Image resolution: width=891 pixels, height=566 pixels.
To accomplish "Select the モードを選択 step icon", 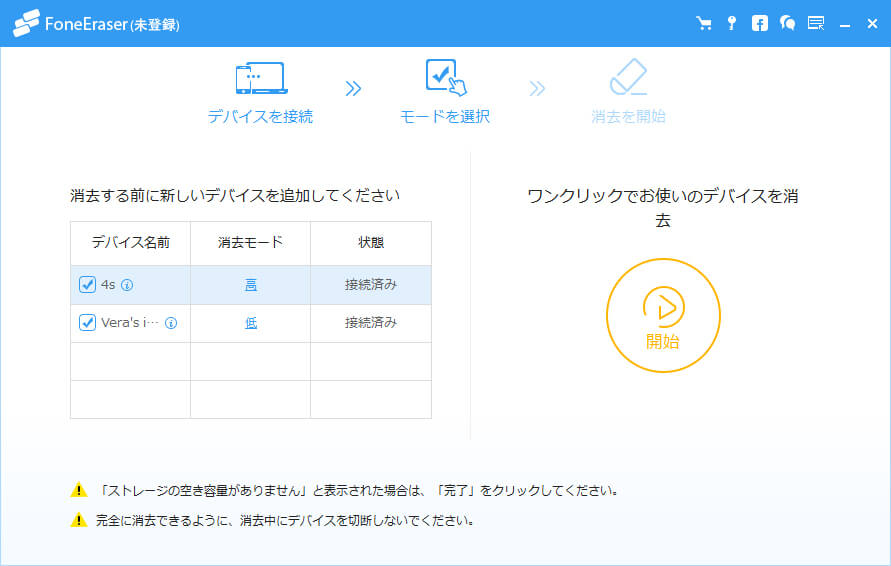I will tap(446, 77).
